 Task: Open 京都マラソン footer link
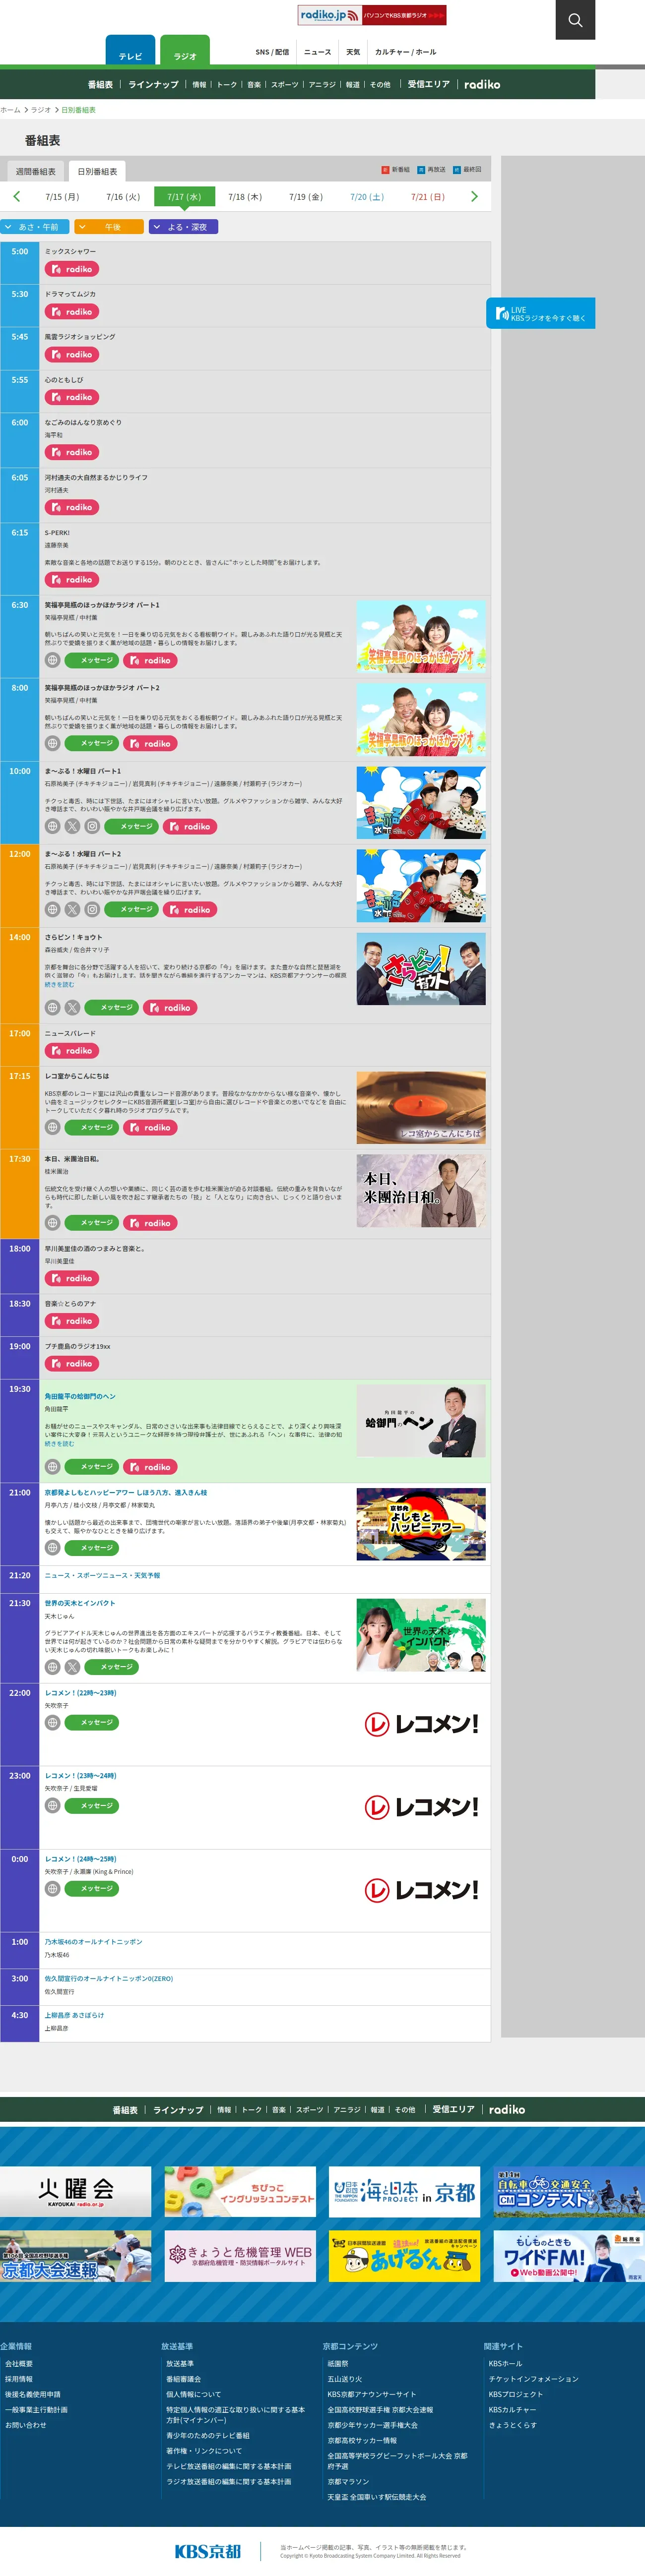348,2481
